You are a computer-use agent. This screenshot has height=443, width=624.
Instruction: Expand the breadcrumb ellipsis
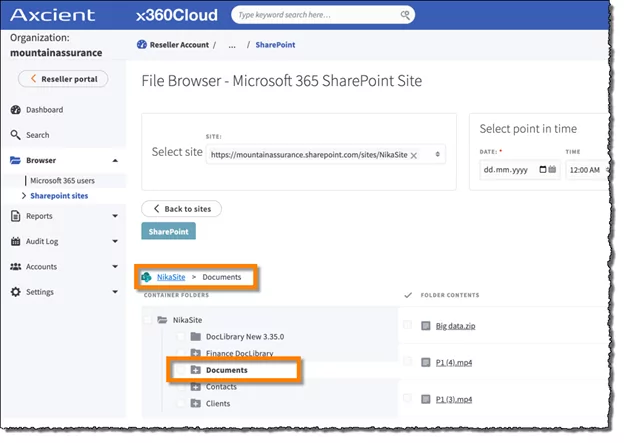click(x=232, y=45)
